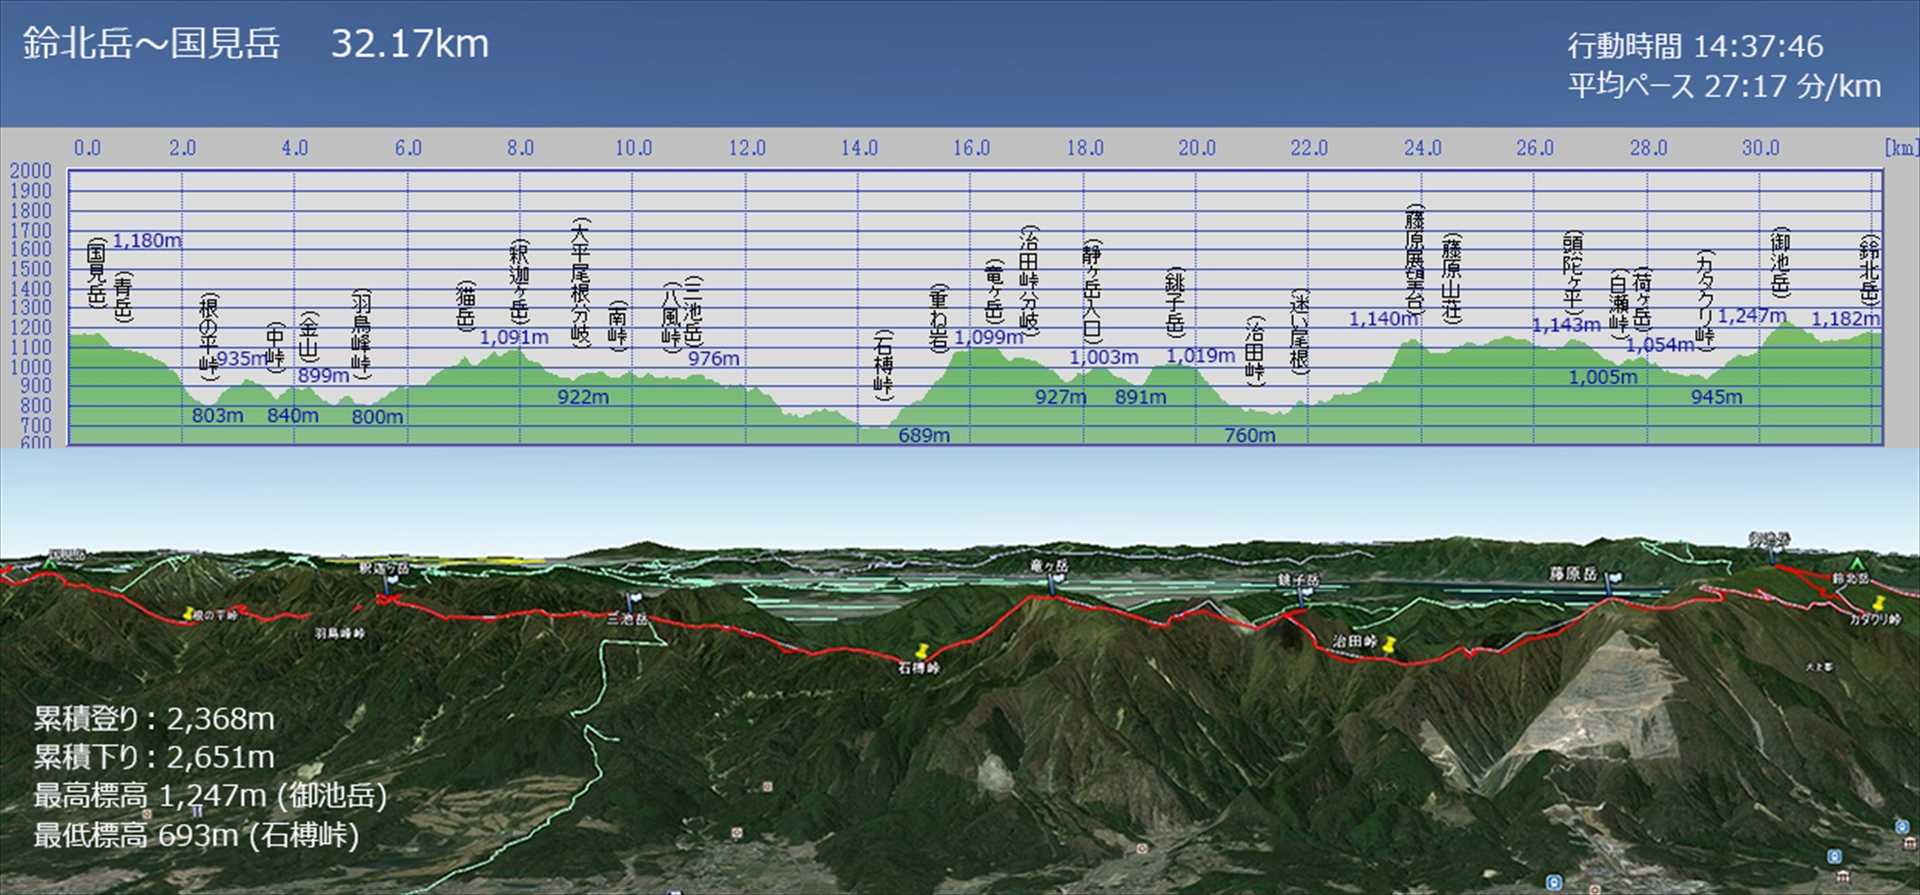
Task: Select the leftmost blue station icon at bottom
Action: (1553, 882)
